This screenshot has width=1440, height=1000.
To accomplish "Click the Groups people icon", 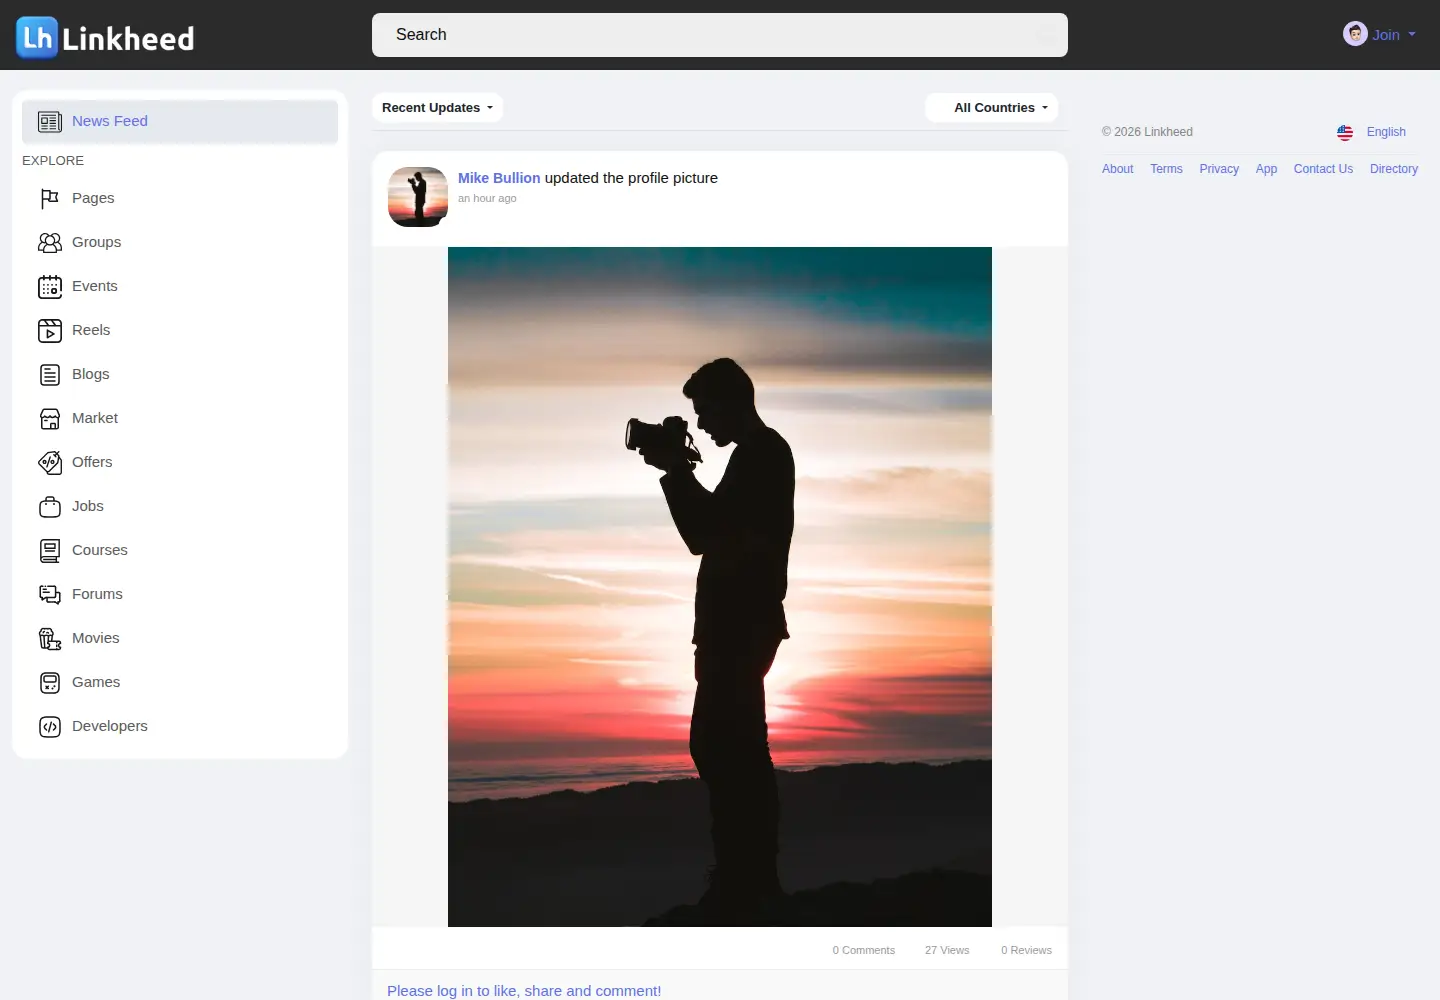I will coord(50,242).
